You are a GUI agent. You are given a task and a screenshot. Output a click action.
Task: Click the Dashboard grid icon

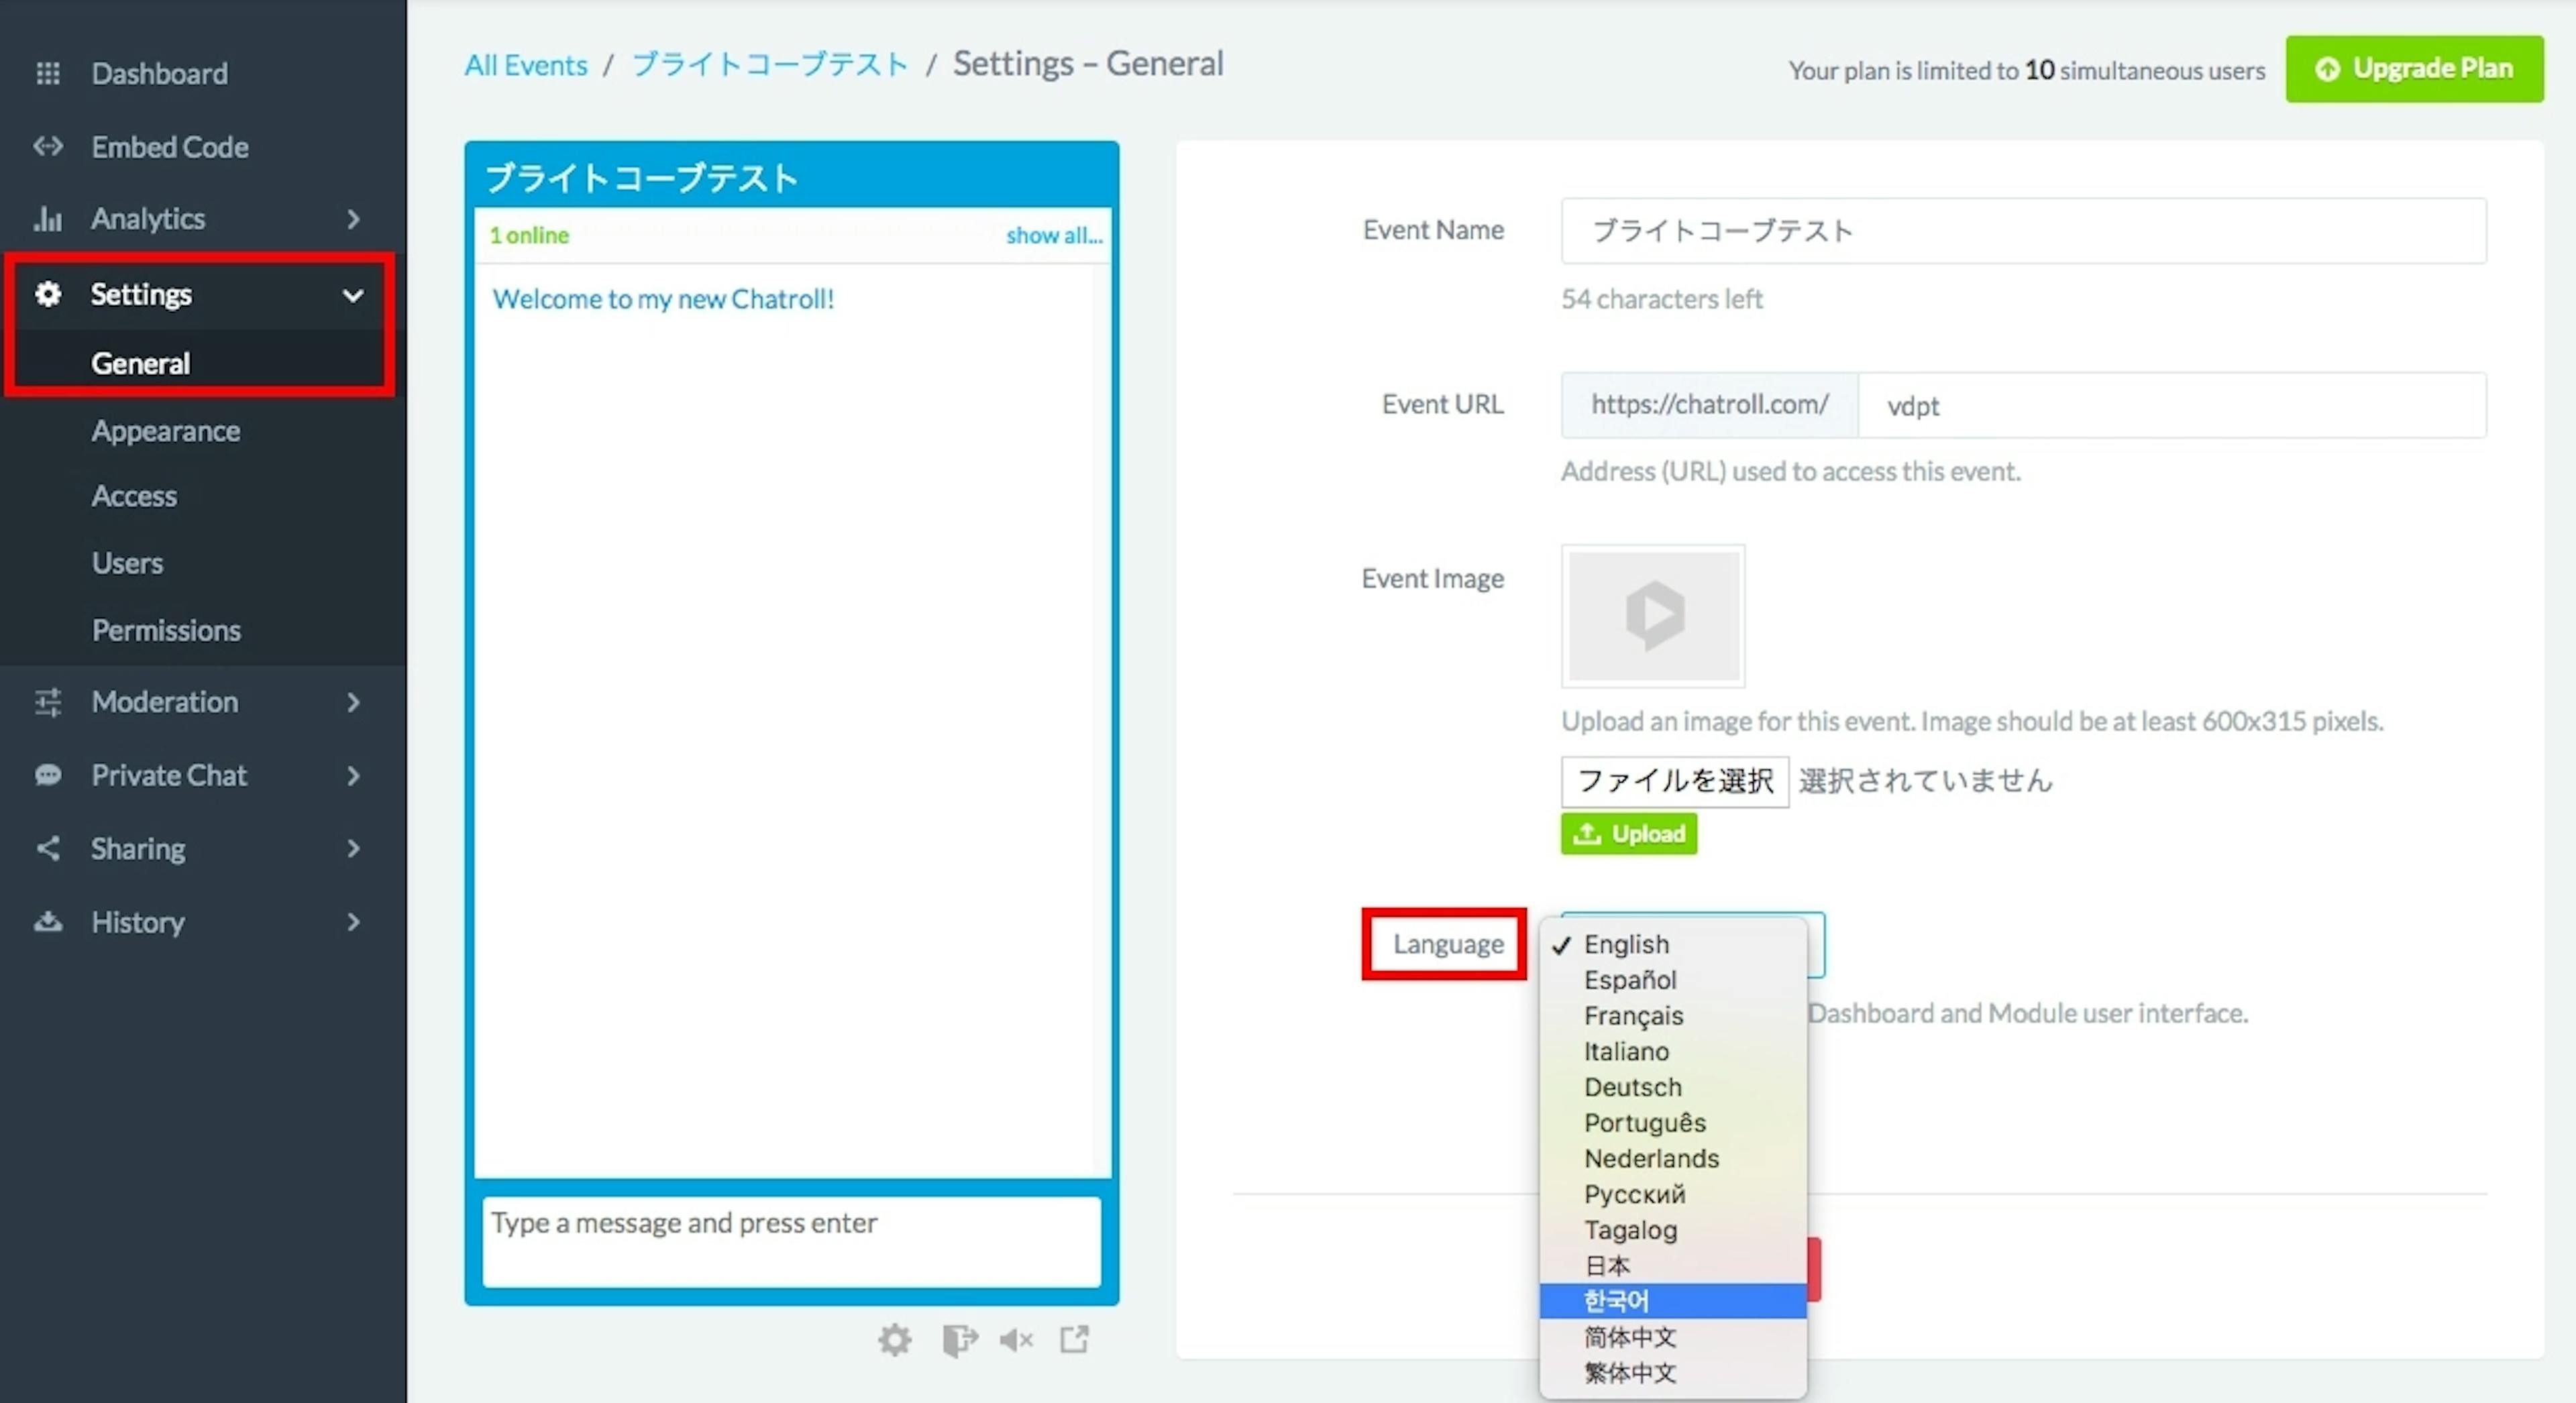48,73
